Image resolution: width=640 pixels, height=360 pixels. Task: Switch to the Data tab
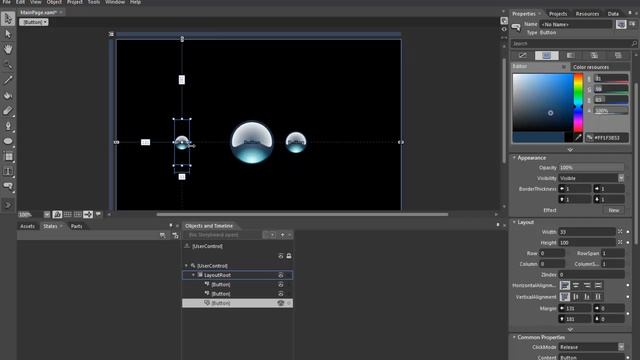click(613, 13)
